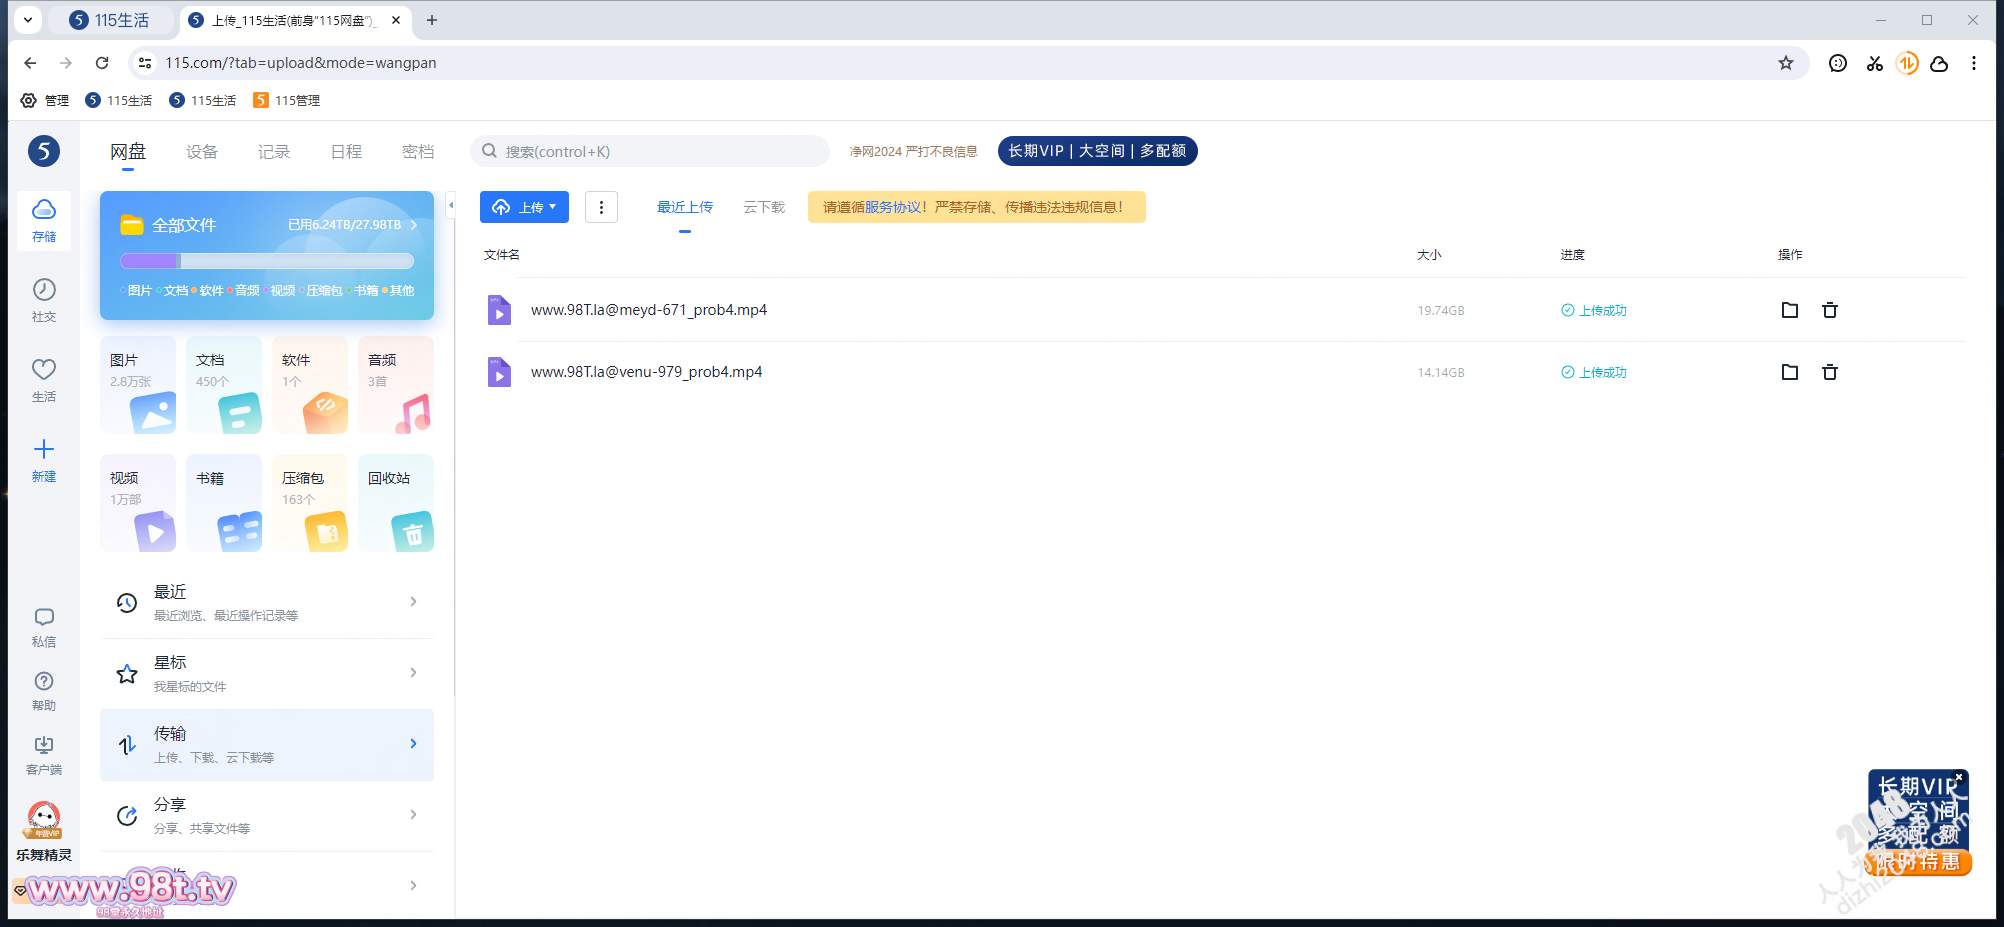Image resolution: width=2004 pixels, height=927 pixels.
Task: Click the 新建 plus icon in sidebar
Action: tap(44, 458)
